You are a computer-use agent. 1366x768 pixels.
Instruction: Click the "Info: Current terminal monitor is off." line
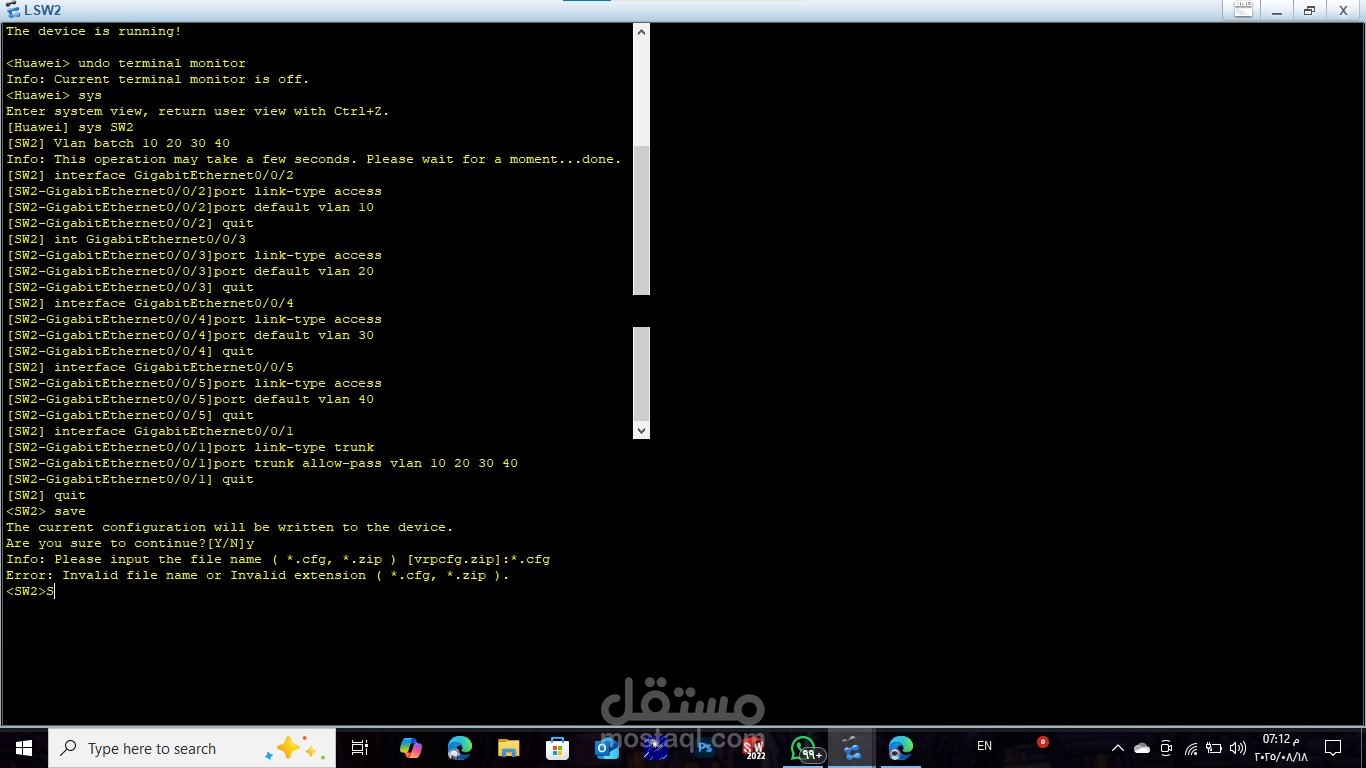pyautogui.click(x=158, y=79)
